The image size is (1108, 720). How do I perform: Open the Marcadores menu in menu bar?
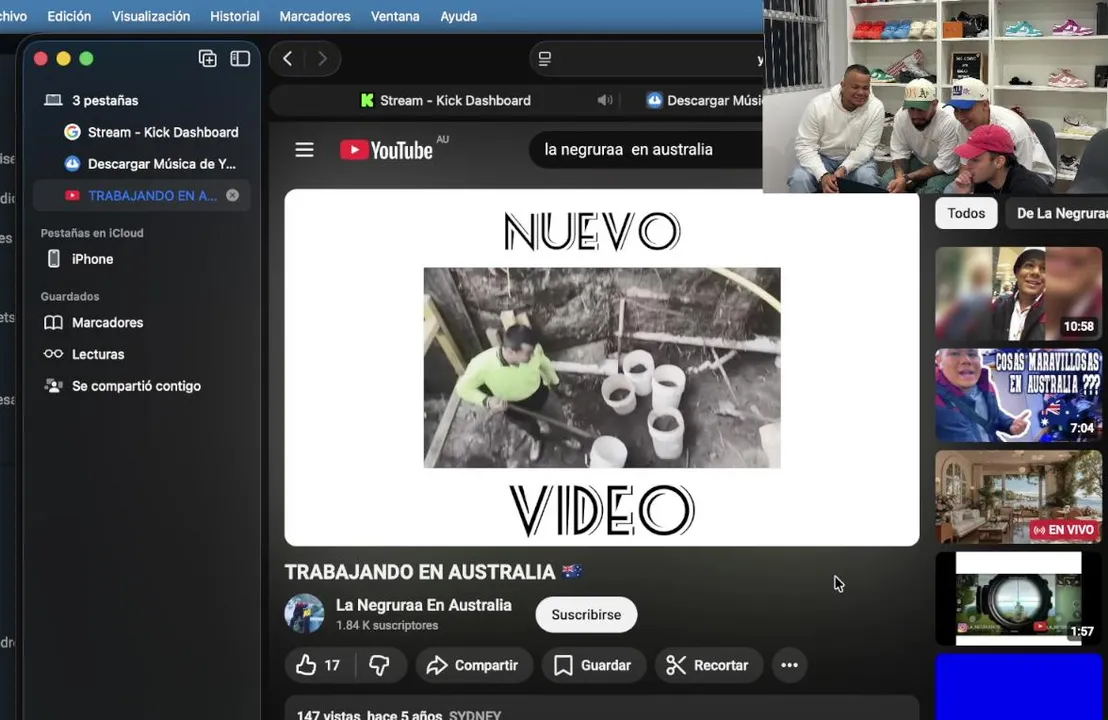[x=314, y=16]
